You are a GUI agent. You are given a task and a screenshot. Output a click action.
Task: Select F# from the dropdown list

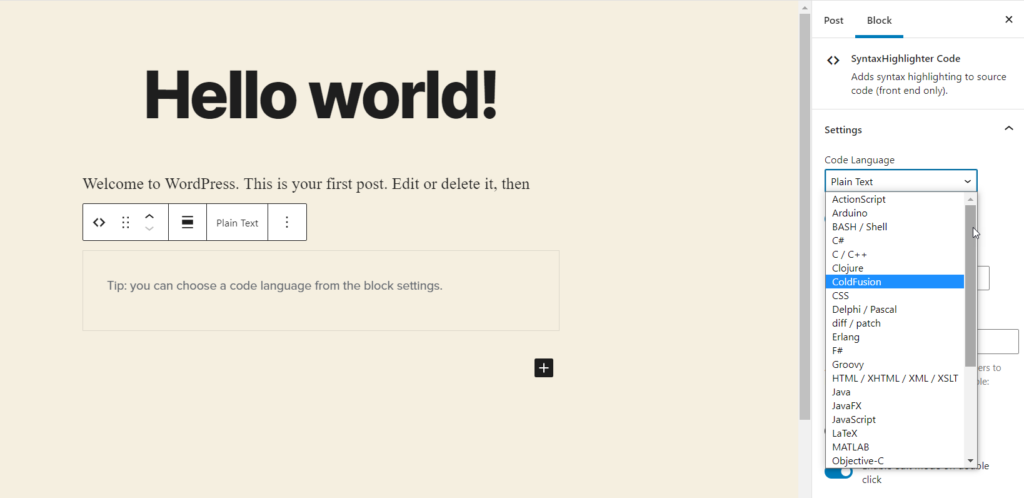(895, 350)
